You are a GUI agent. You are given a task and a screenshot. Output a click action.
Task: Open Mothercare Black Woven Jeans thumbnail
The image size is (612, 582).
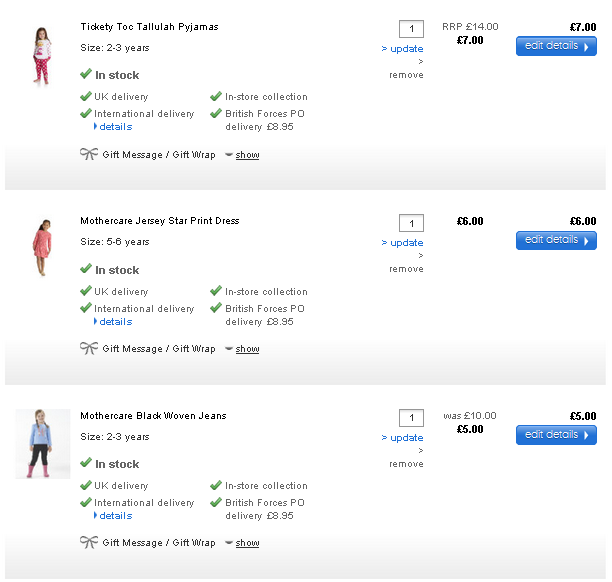click(43, 443)
